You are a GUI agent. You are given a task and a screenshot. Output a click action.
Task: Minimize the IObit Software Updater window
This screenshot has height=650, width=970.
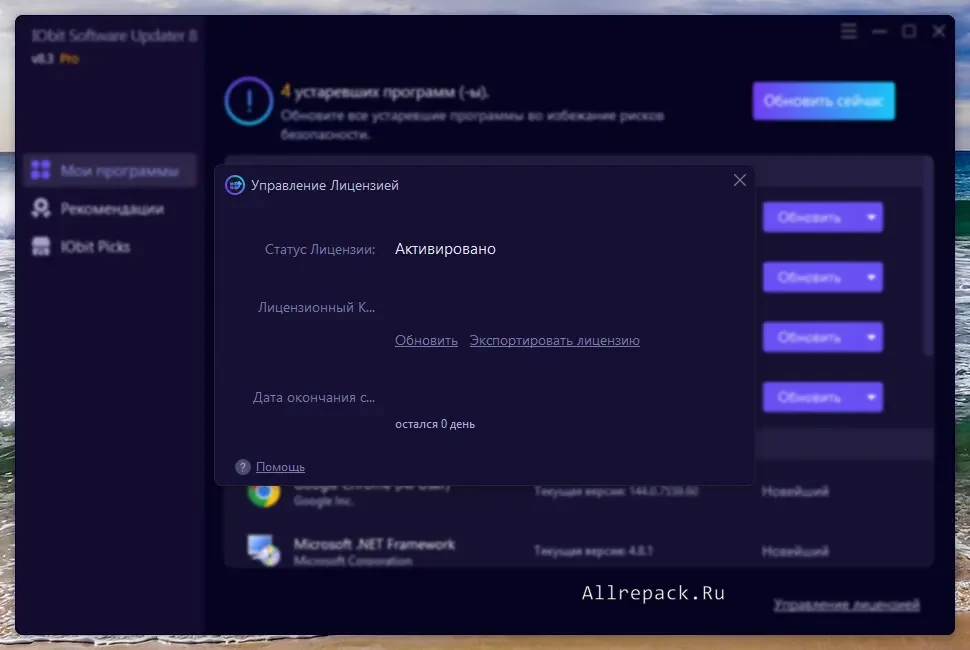click(x=879, y=31)
